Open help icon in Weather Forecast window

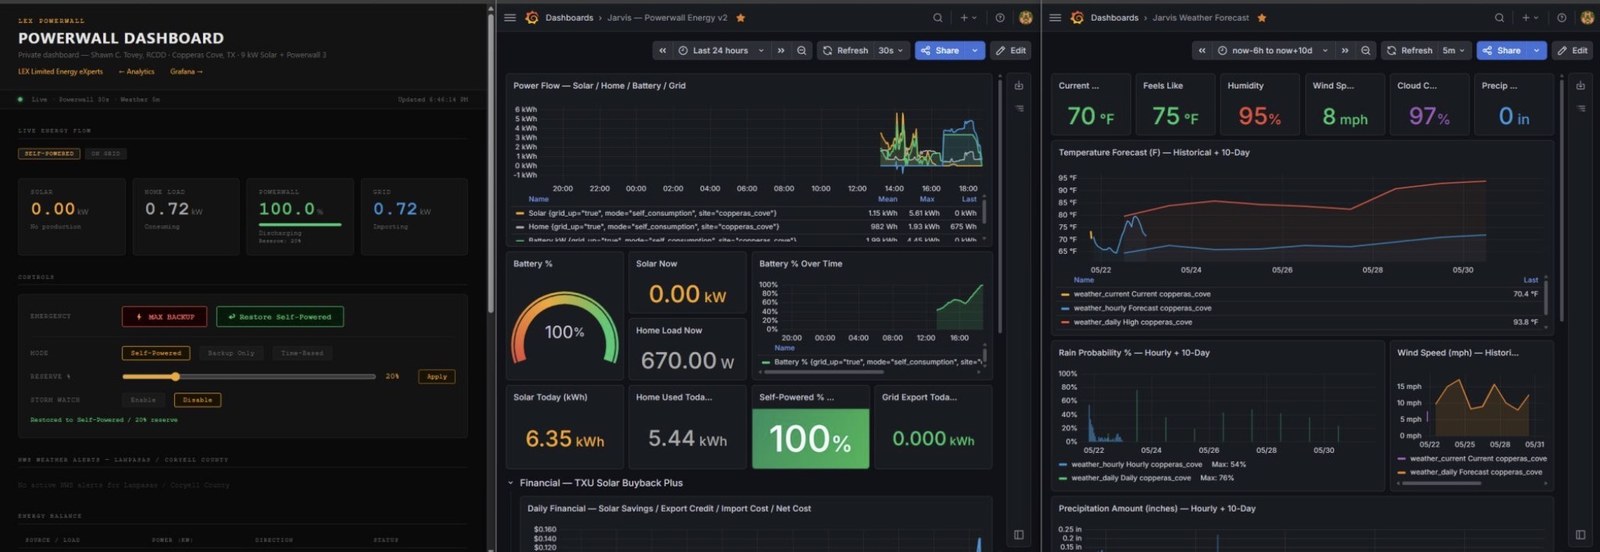coord(1562,17)
